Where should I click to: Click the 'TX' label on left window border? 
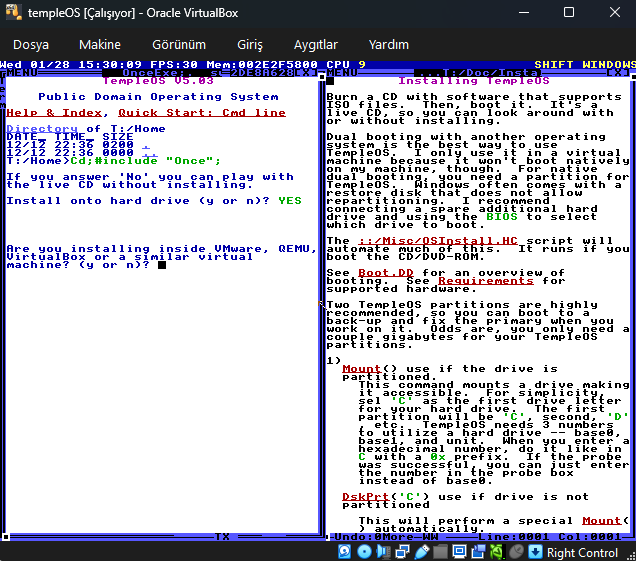222,537
